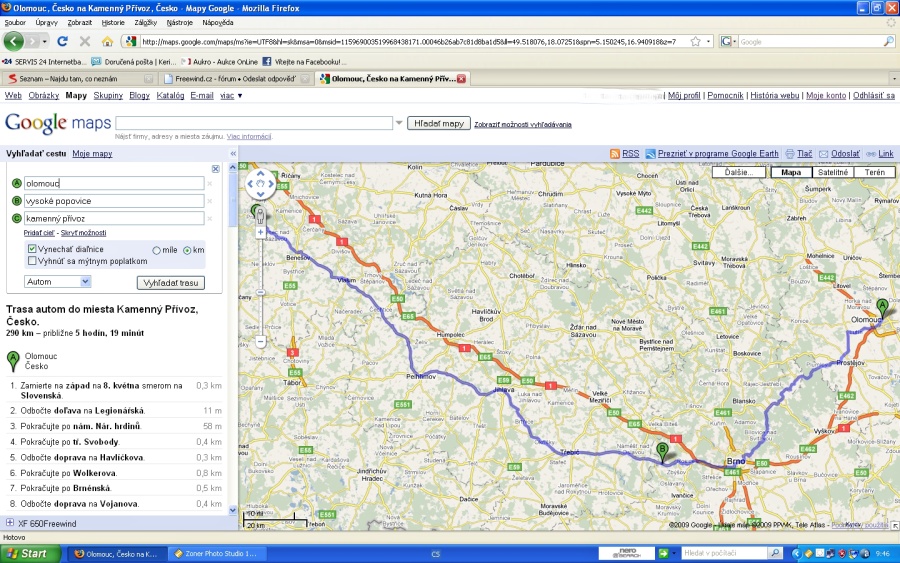Select the míle radio button

click(156, 250)
